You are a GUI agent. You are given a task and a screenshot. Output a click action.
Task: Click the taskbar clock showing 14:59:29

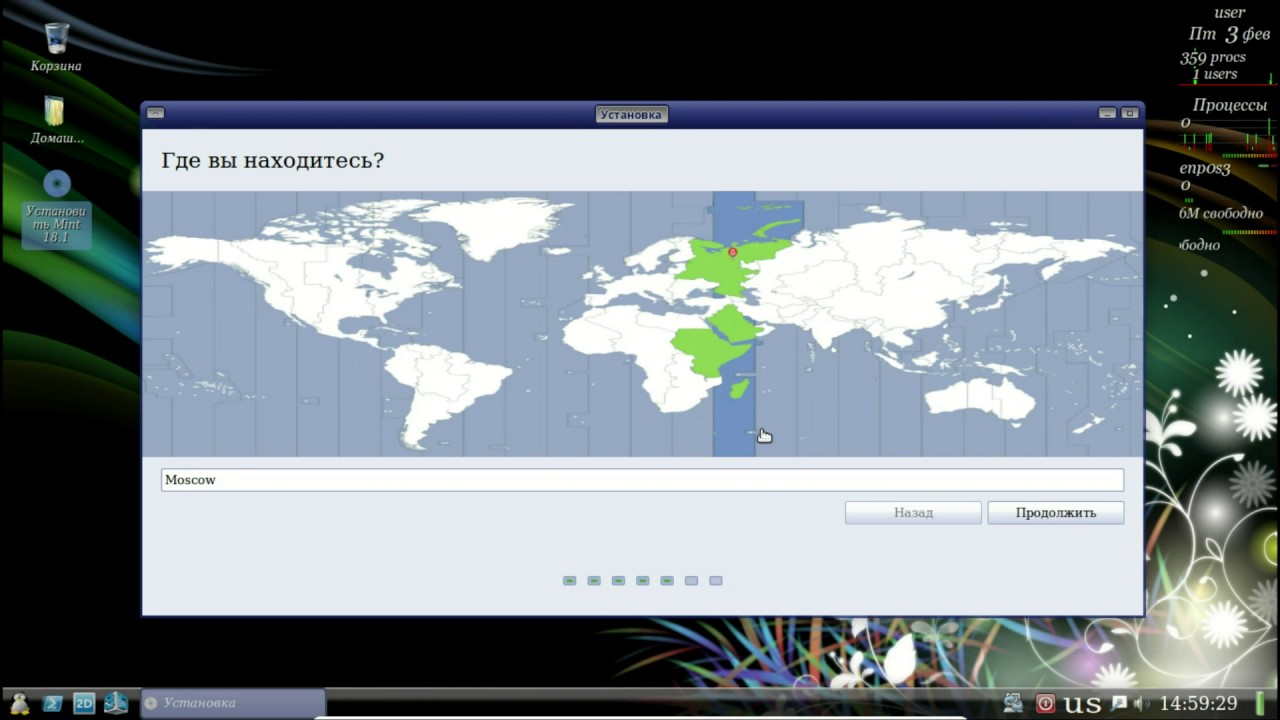pos(1198,703)
